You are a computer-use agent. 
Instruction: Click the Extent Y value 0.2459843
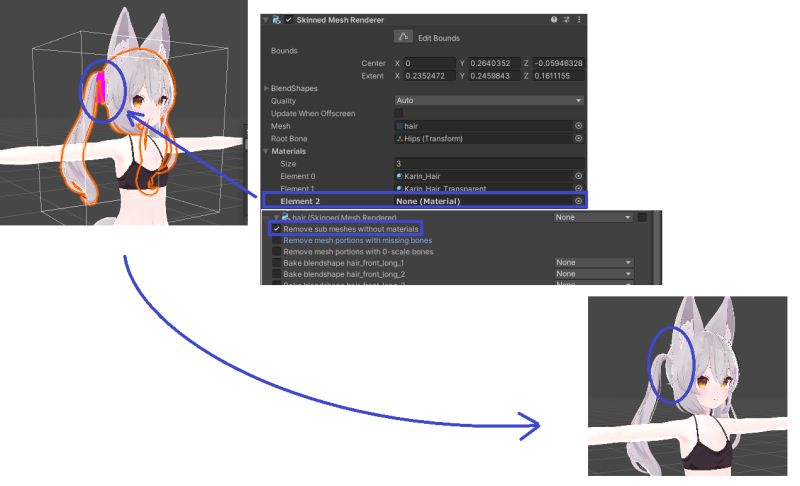tap(494, 76)
